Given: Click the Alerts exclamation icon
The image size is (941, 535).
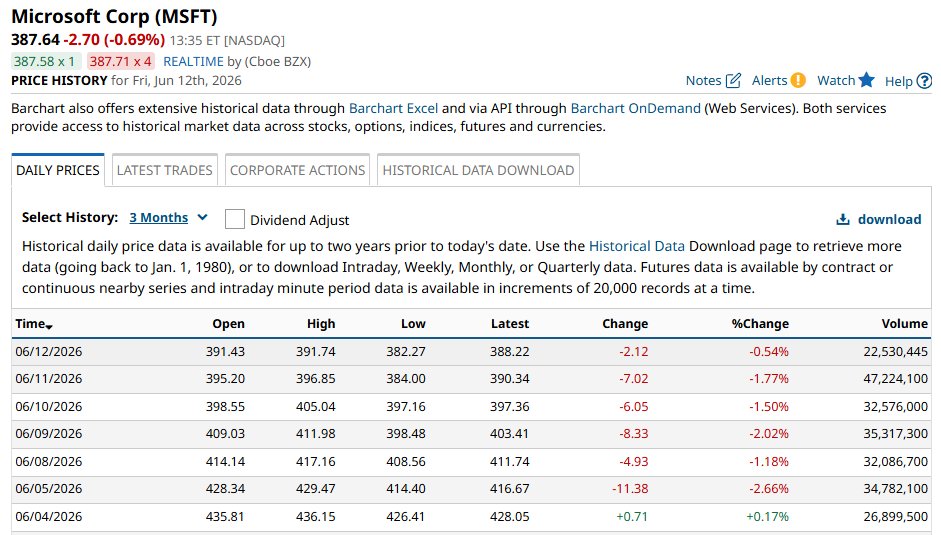Looking at the screenshot, I should [x=798, y=80].
